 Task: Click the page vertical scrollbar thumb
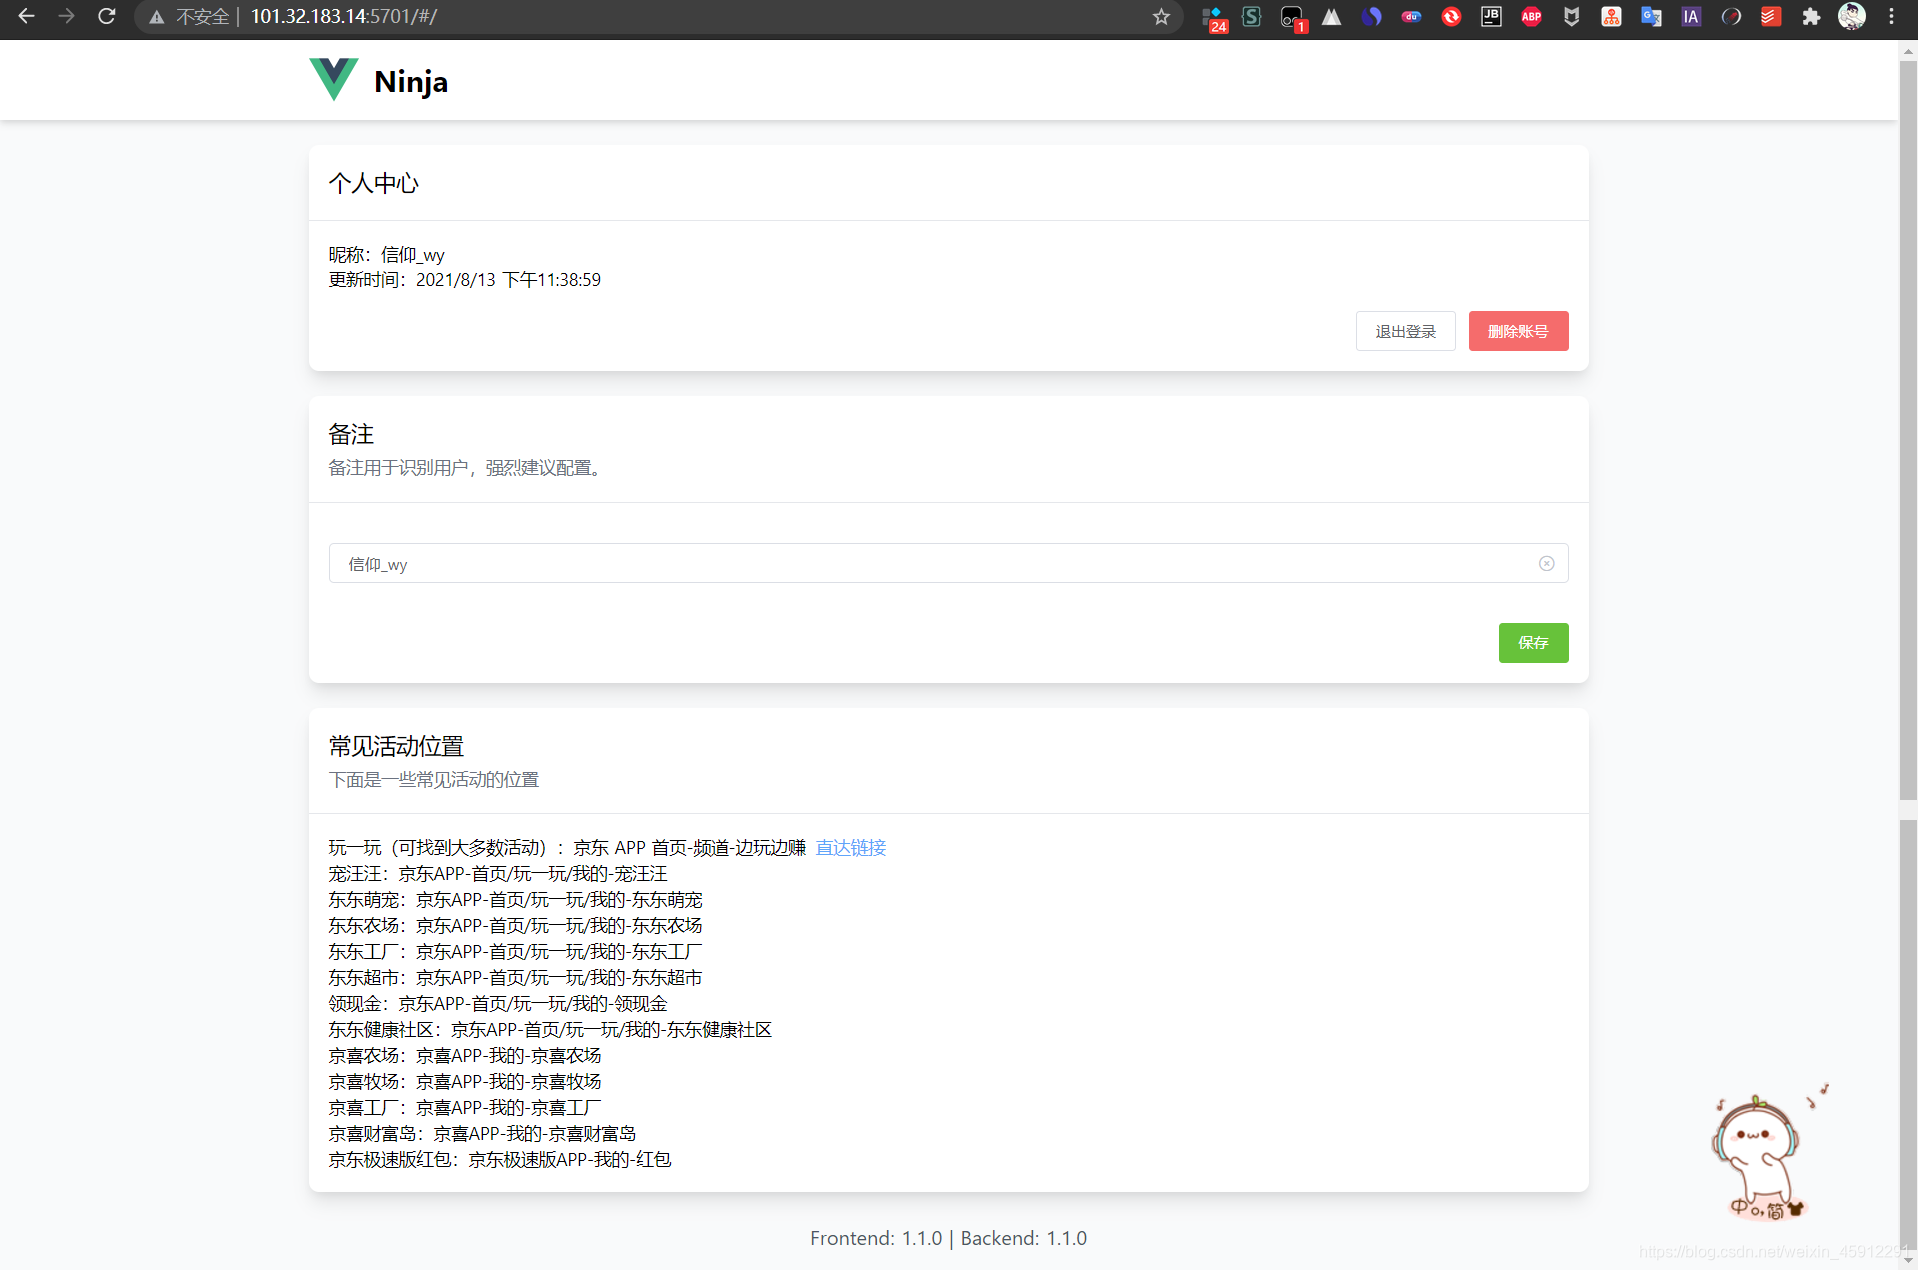[x=1908, y=430]
